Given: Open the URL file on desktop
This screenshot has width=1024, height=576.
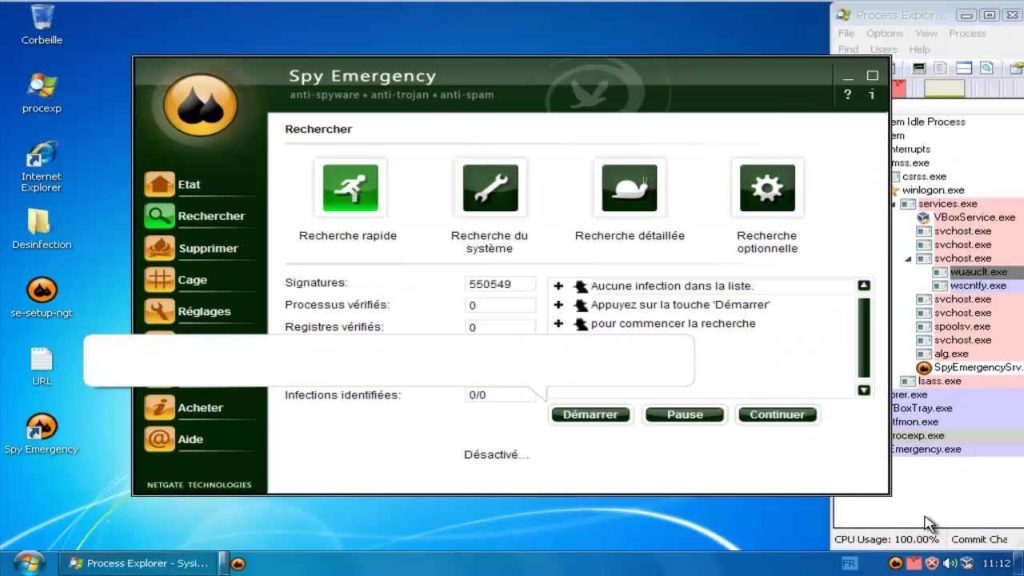Looking at the screenshot, I should point(42,366).
